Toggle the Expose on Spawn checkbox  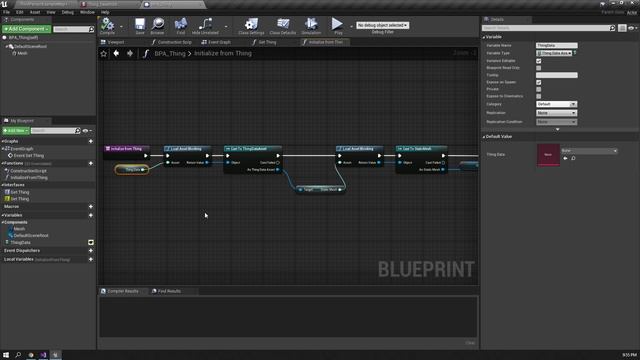pos(539,82)
